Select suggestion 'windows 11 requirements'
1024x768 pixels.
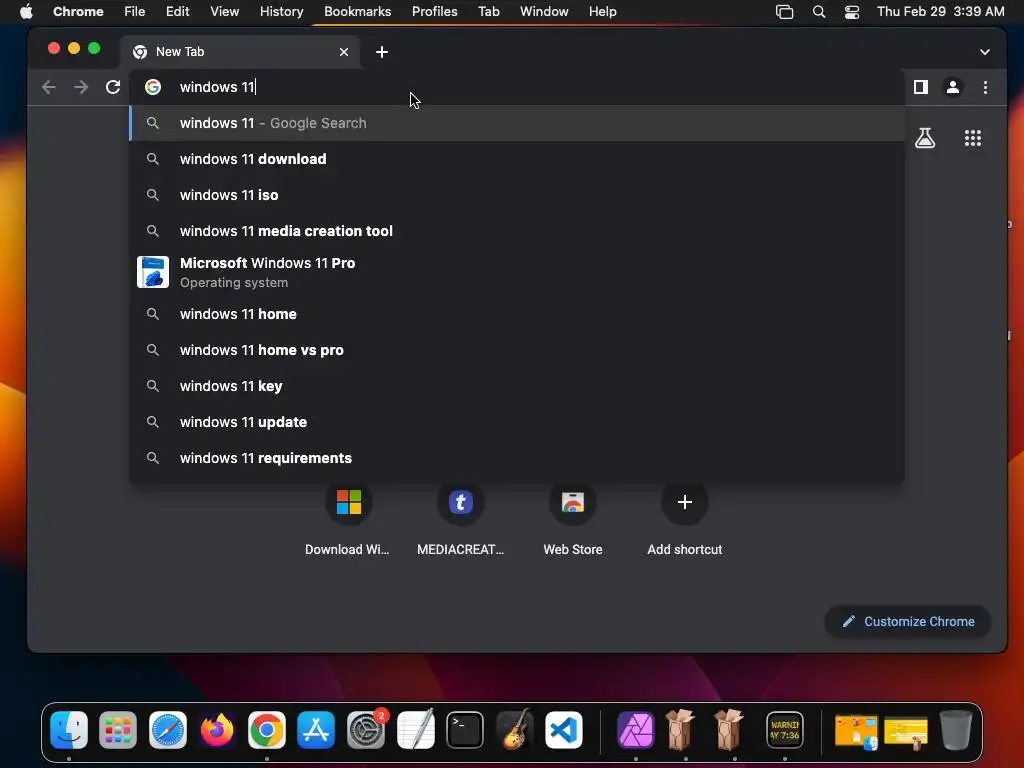[x=517, y=458]
